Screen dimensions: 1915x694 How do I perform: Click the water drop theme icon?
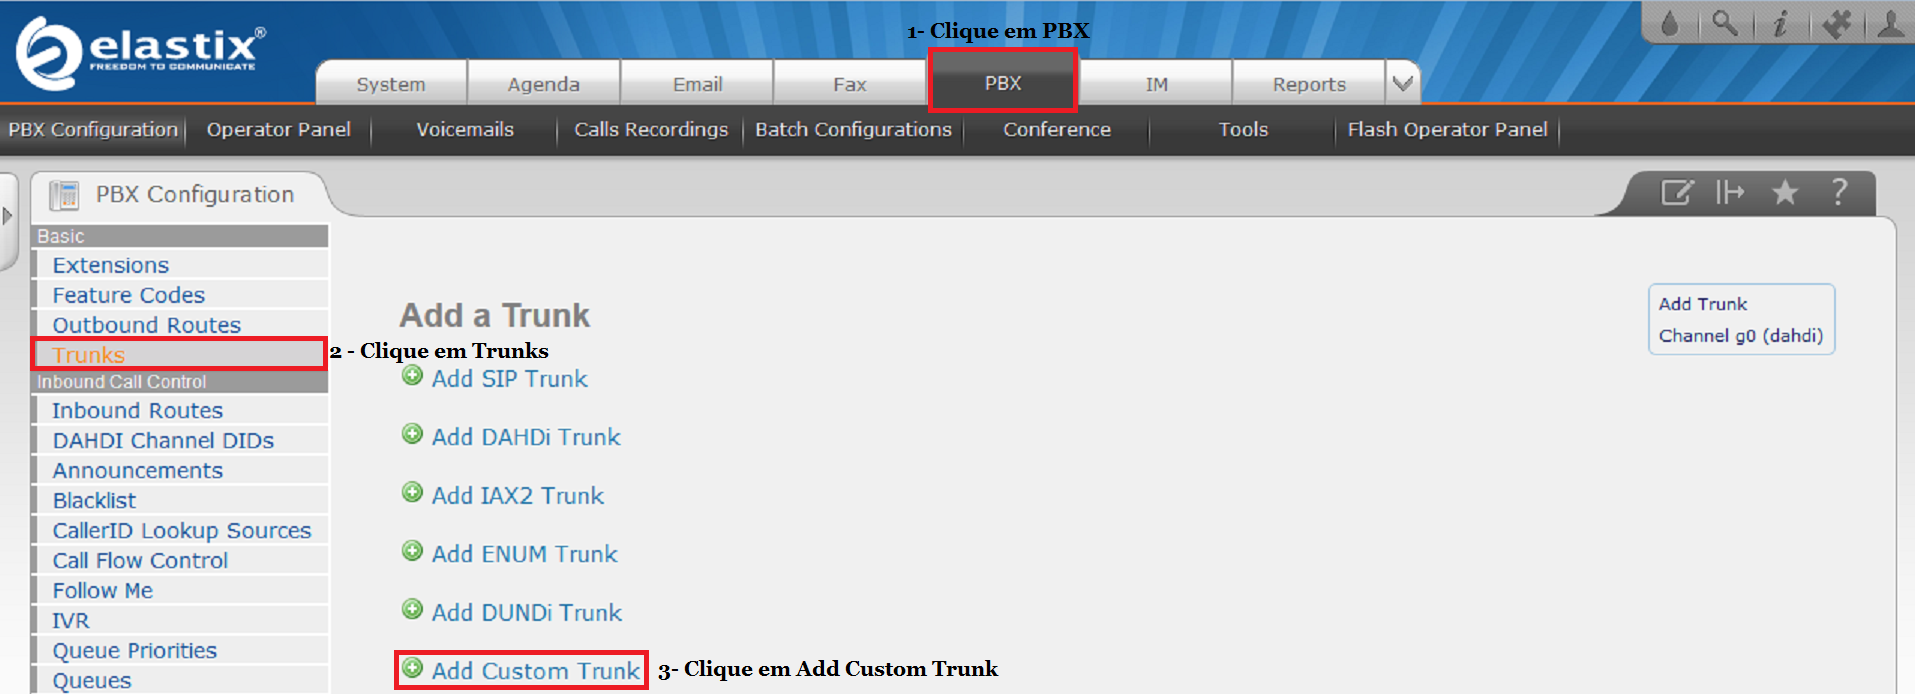tap(1669, 23)
